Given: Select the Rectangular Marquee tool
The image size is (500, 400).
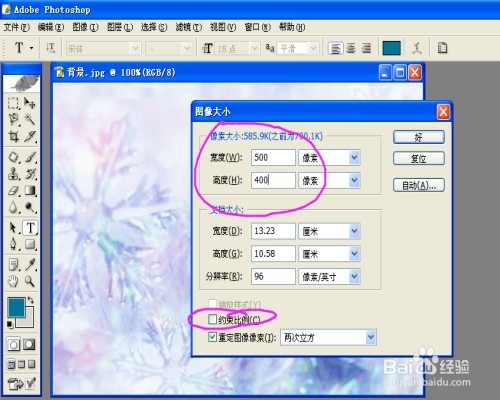Looking at the screenshot, I should 13,103.
